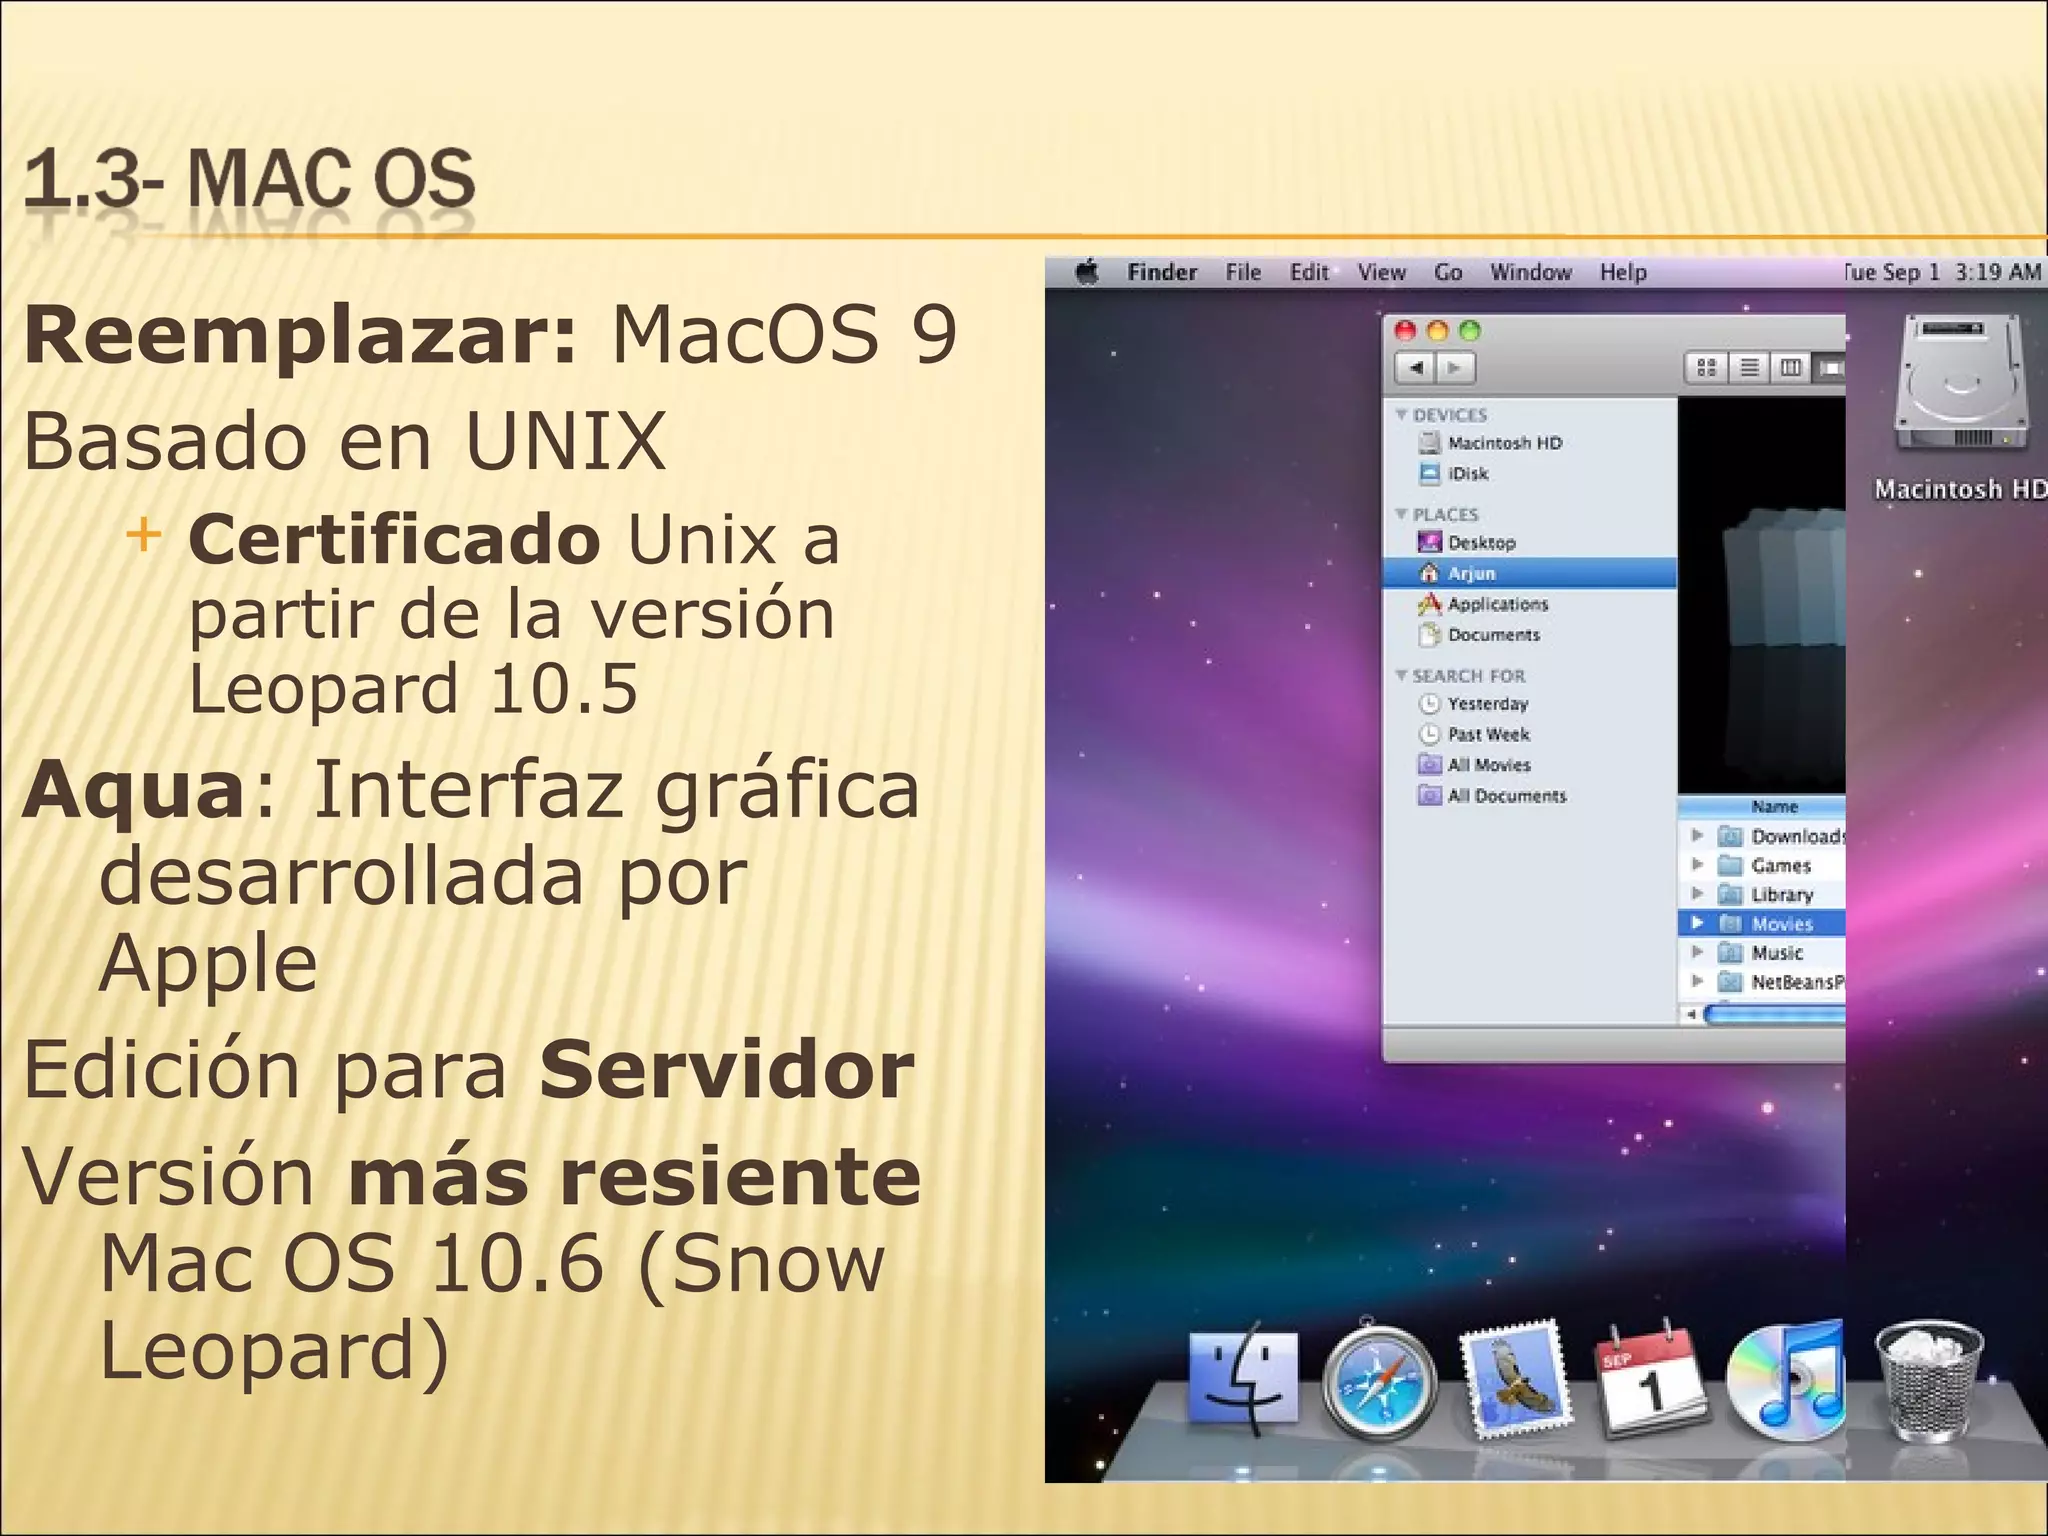Open the View menu

click(1381, 272)
